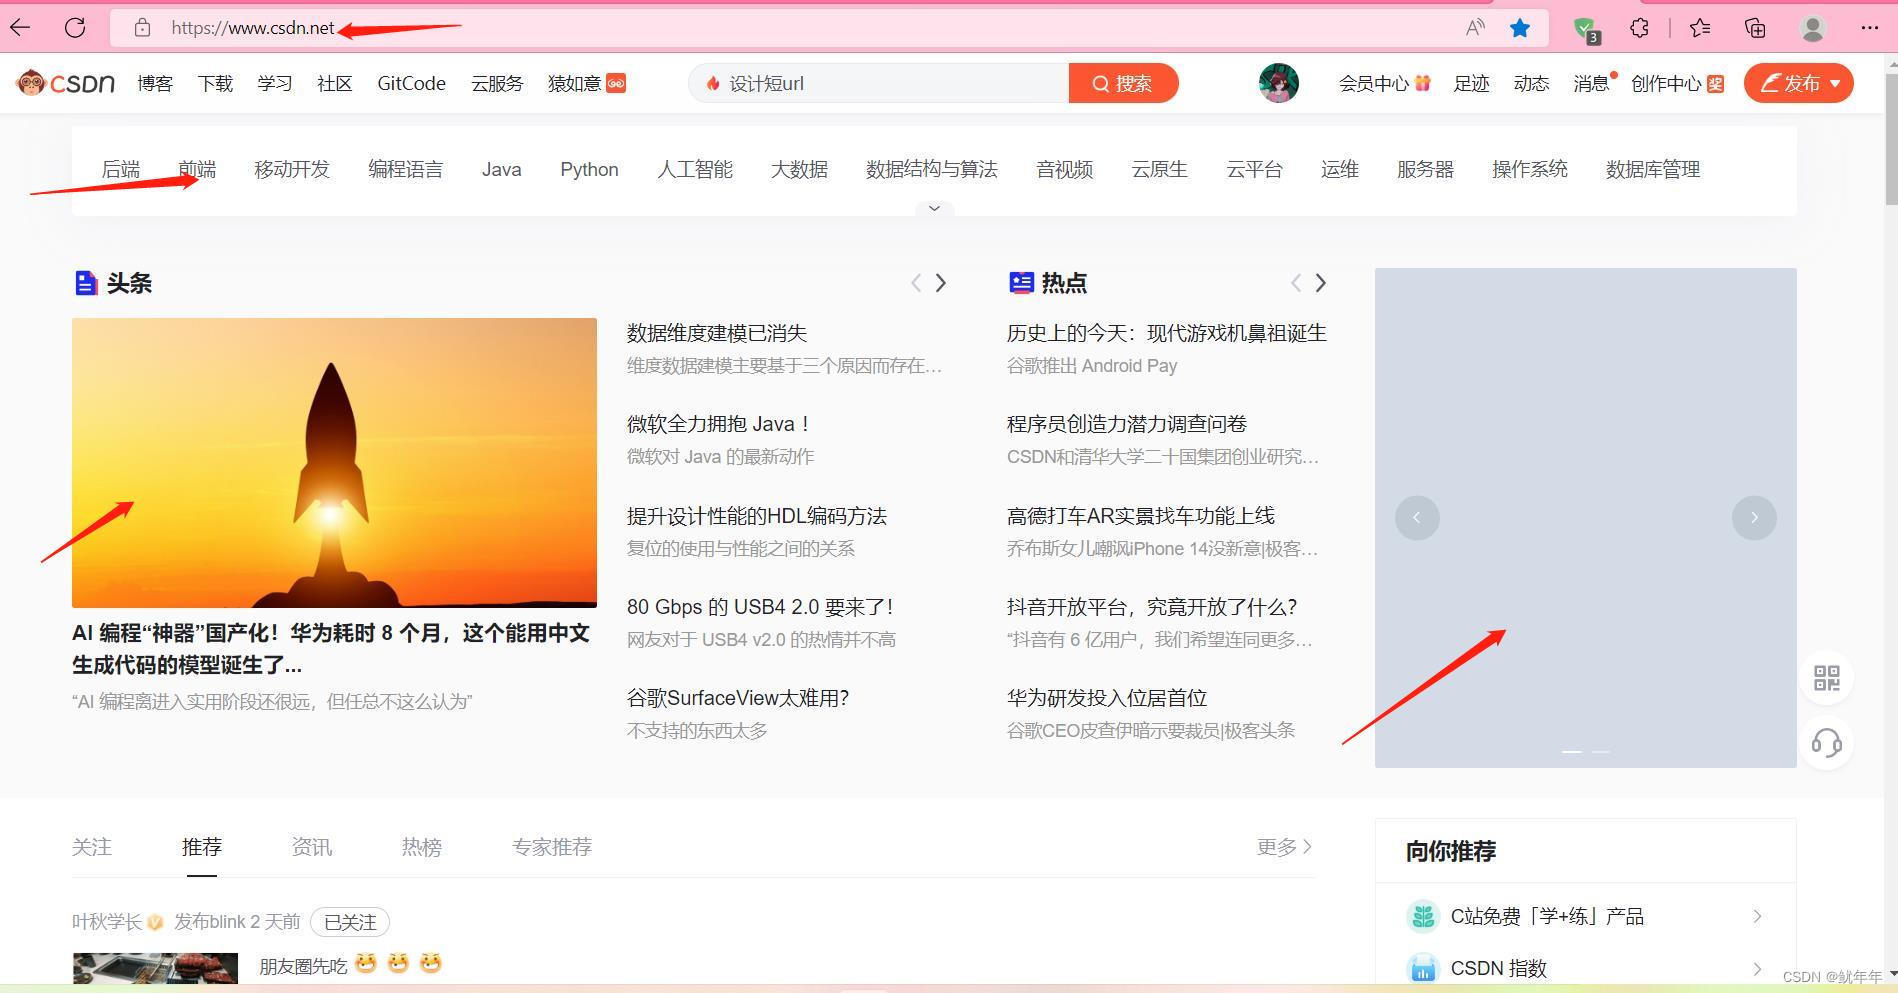
Task: Open the browser three-dot settings menu
Action: coord(1869,28)
